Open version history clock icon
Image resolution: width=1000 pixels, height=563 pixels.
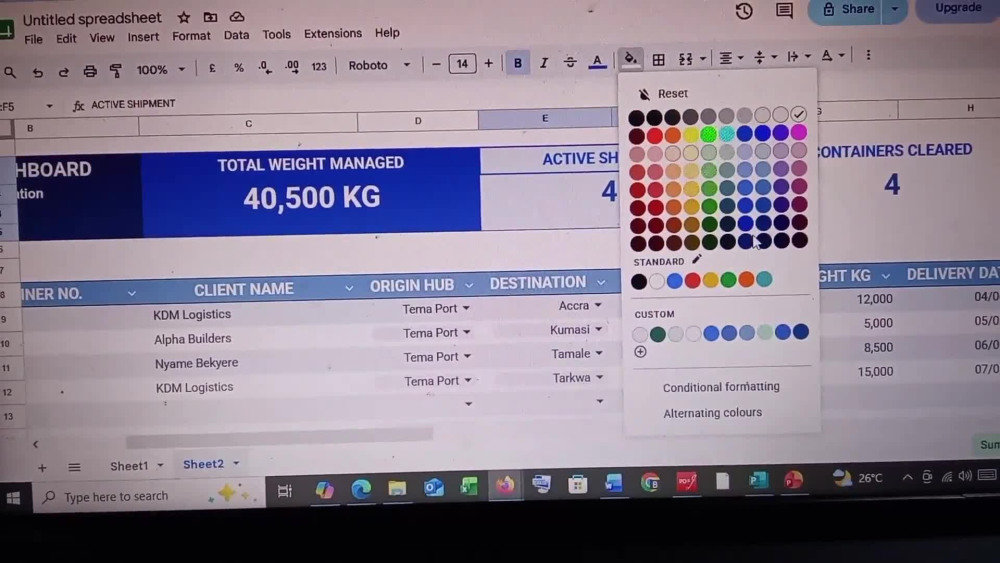[744, 11]
